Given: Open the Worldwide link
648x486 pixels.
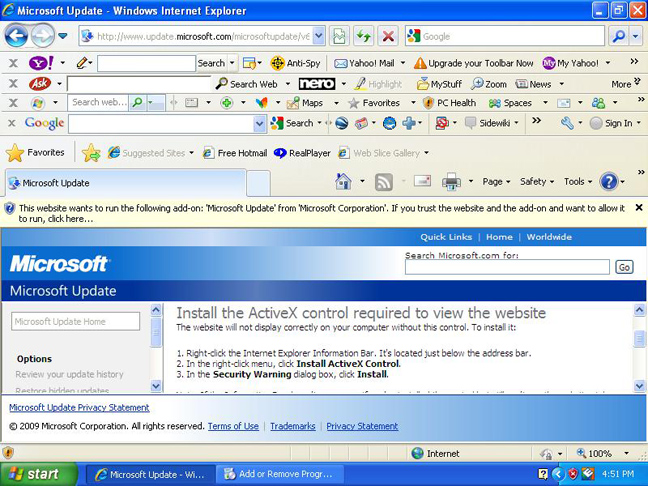Looking at the screenshot, I should point(549,237).
